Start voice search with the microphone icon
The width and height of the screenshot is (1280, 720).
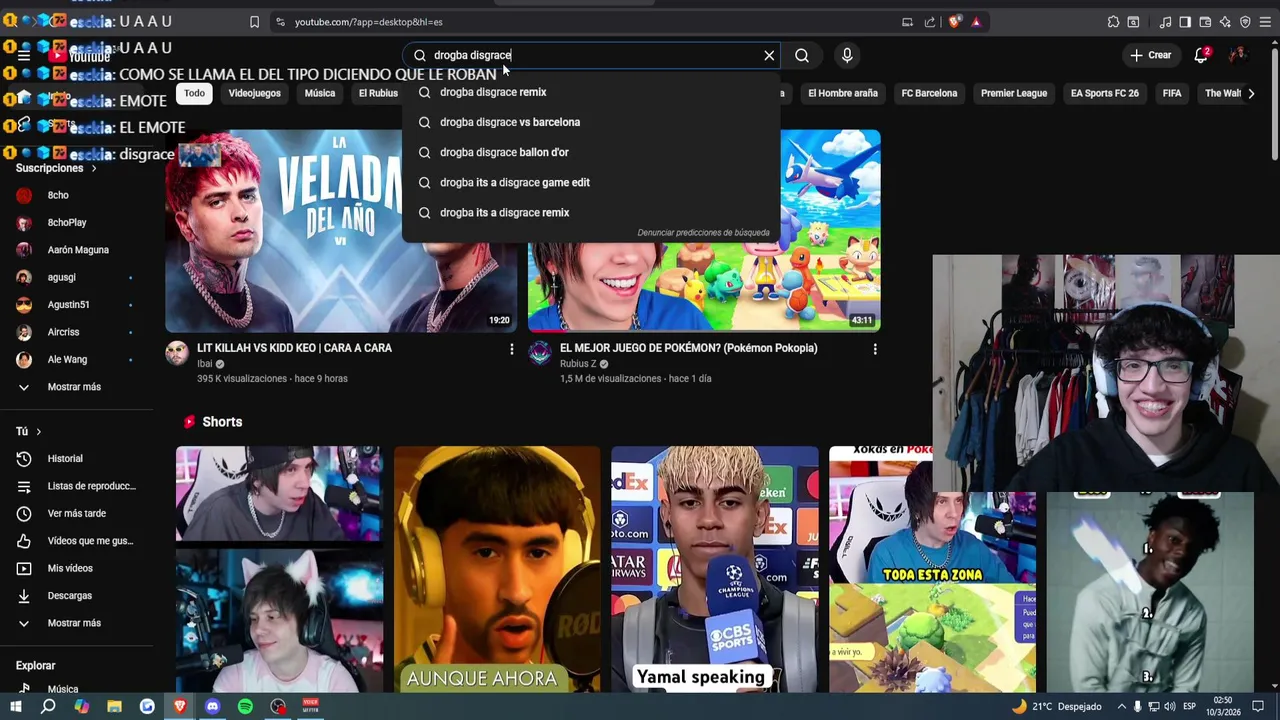click(847, 56)
